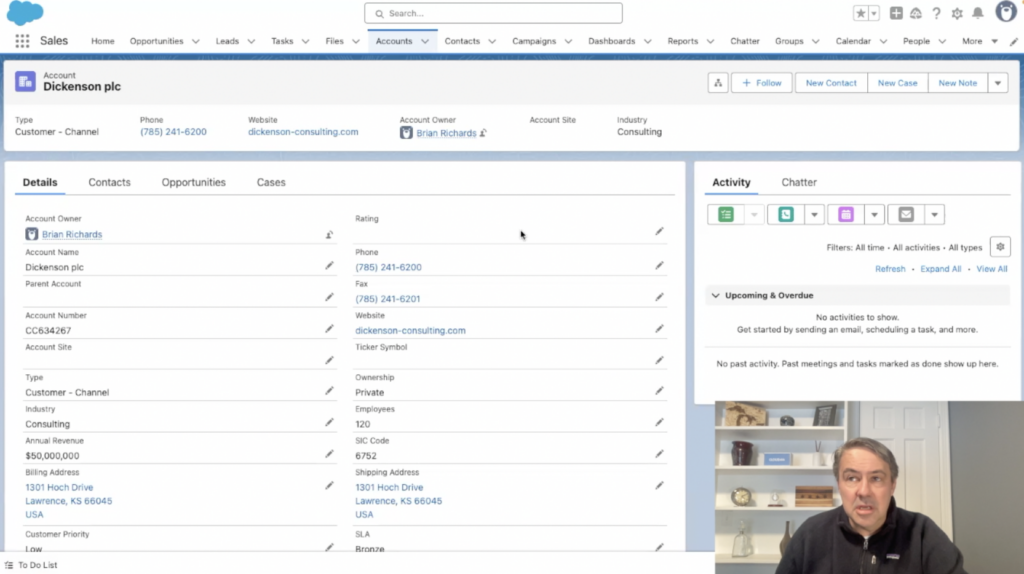
Task: Click Refresh in activity timeline
Action: tap(890, 269)
